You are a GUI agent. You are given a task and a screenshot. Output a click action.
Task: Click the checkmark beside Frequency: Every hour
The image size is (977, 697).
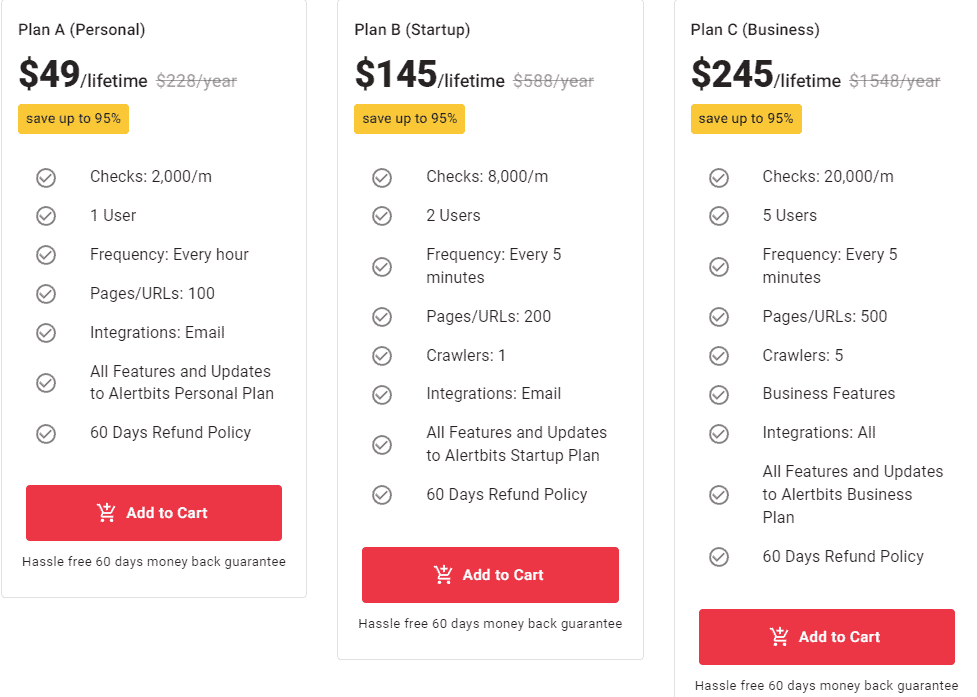coord(46,254)
